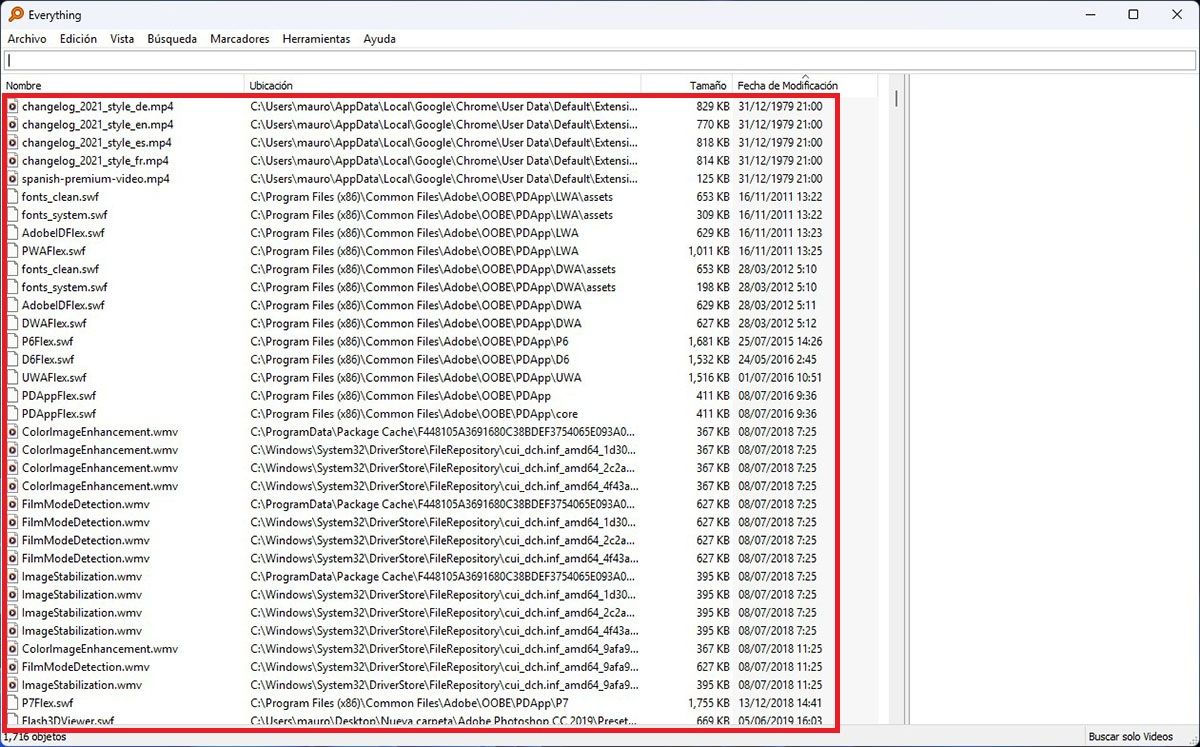This screenshot has width=1200, height=747.
Task: Select file name P7Flex.swf
Action: point(48,703)
